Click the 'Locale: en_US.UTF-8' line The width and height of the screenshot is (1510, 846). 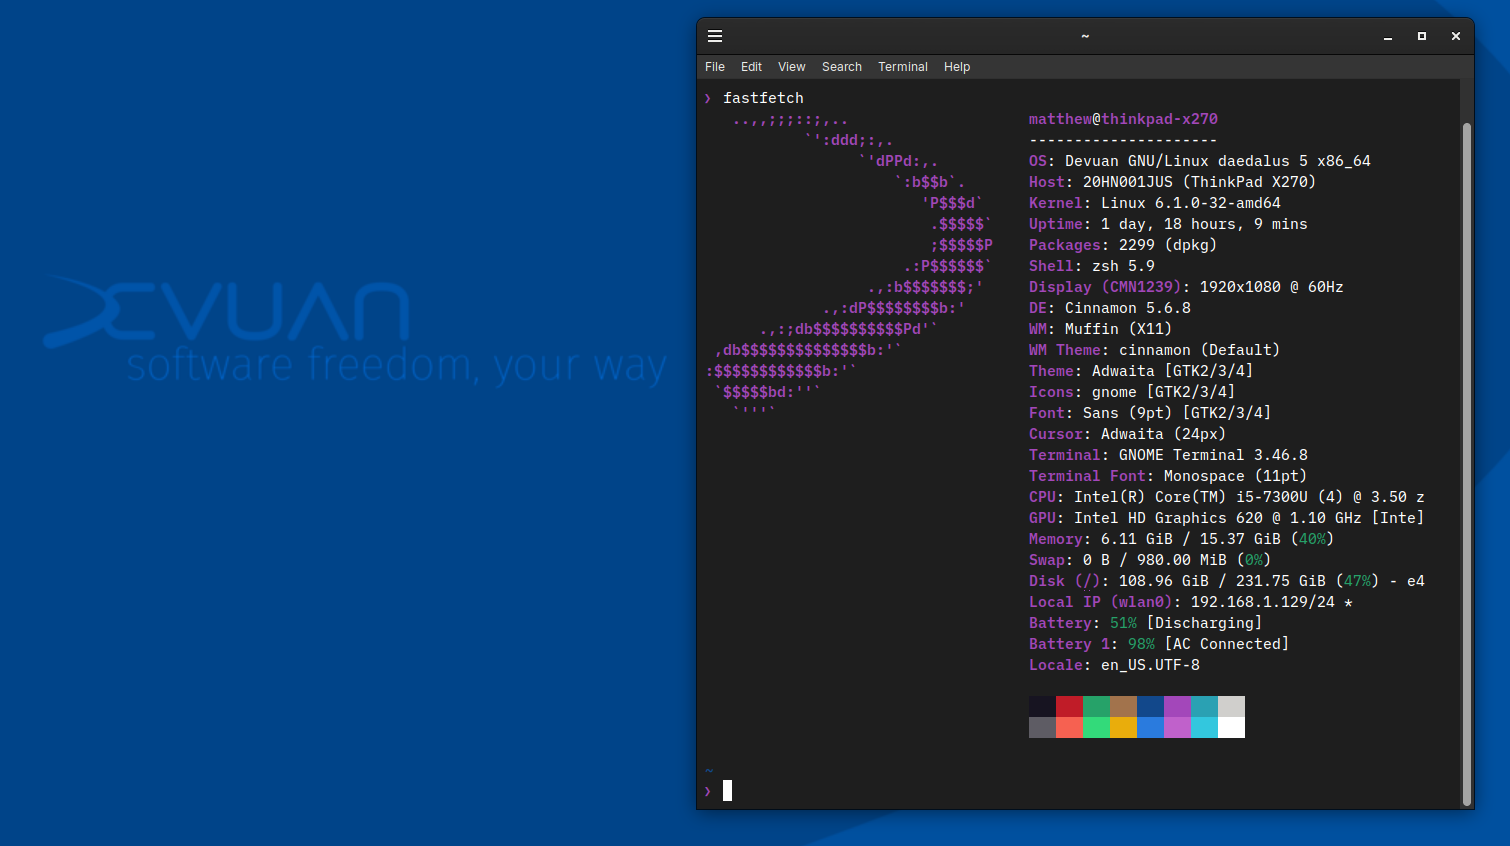(1114, 665)
